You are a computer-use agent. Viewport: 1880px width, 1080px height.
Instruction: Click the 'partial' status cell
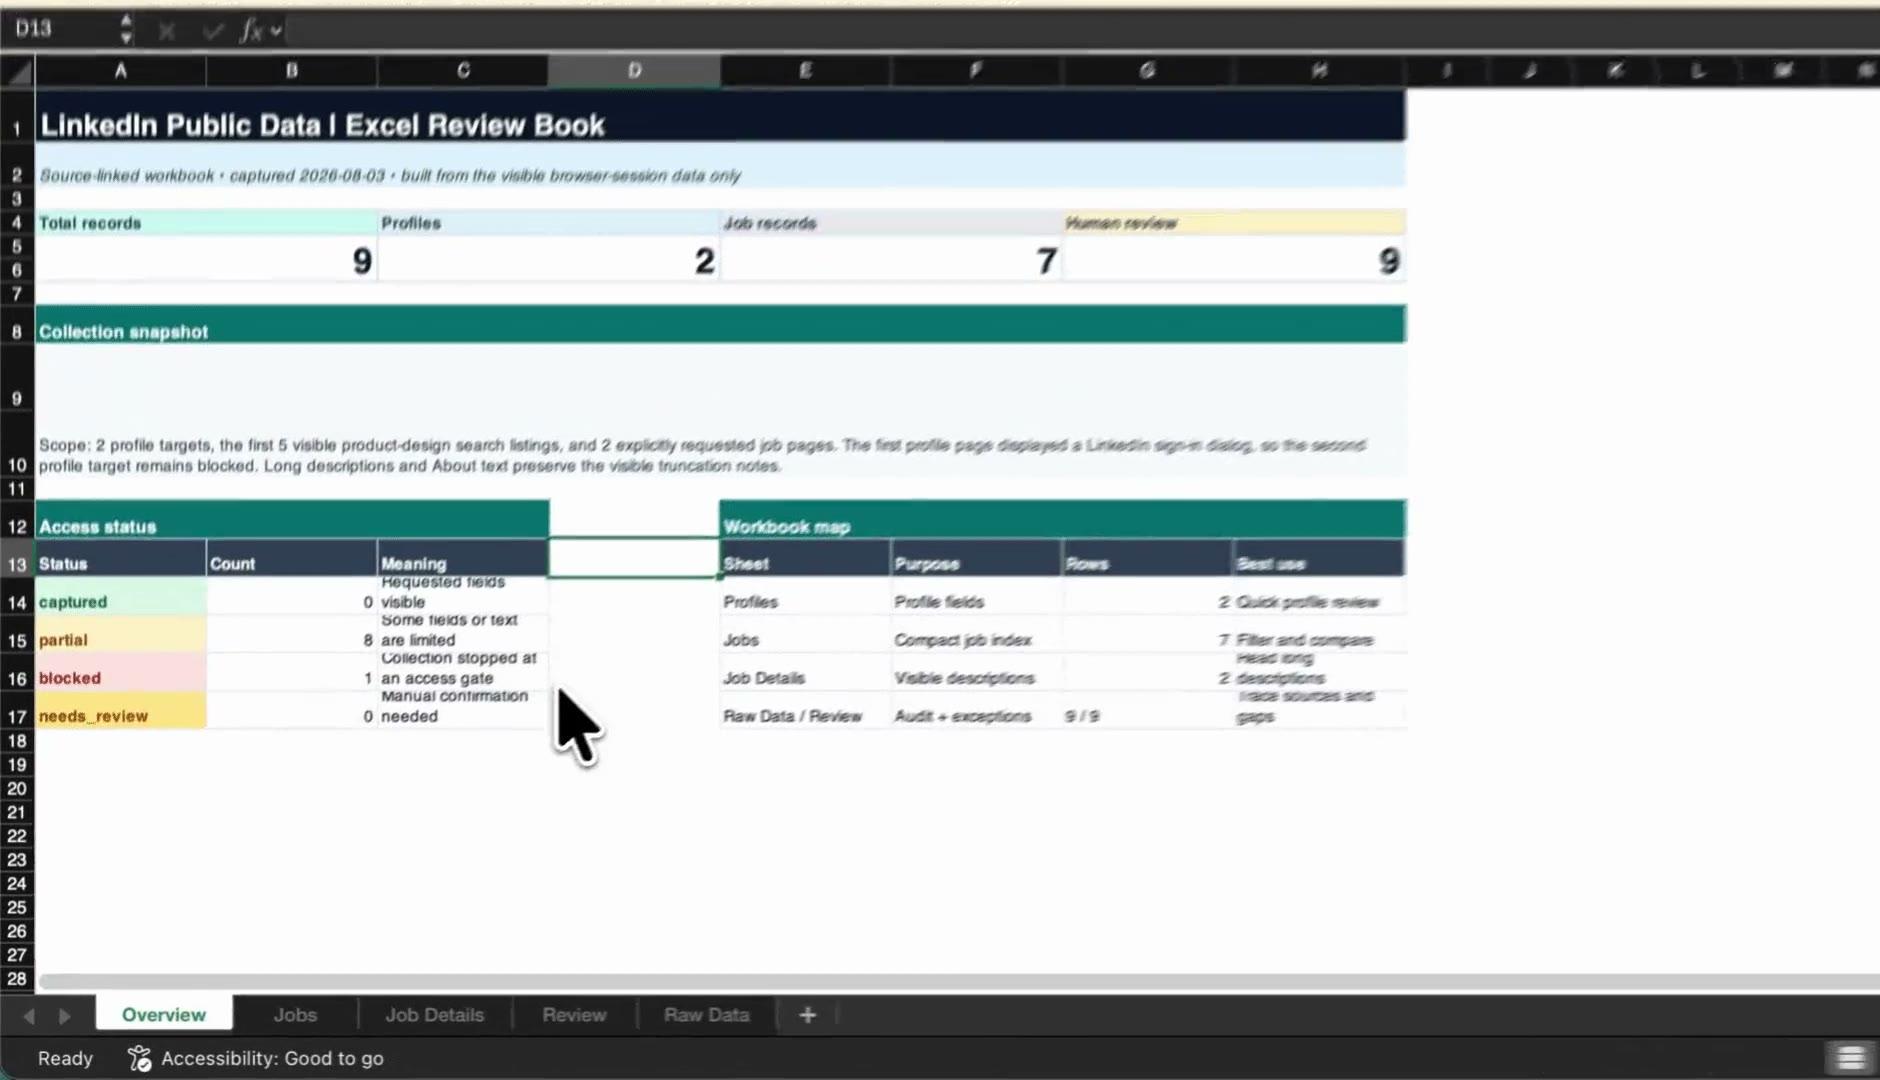click(x=120, y=635)
